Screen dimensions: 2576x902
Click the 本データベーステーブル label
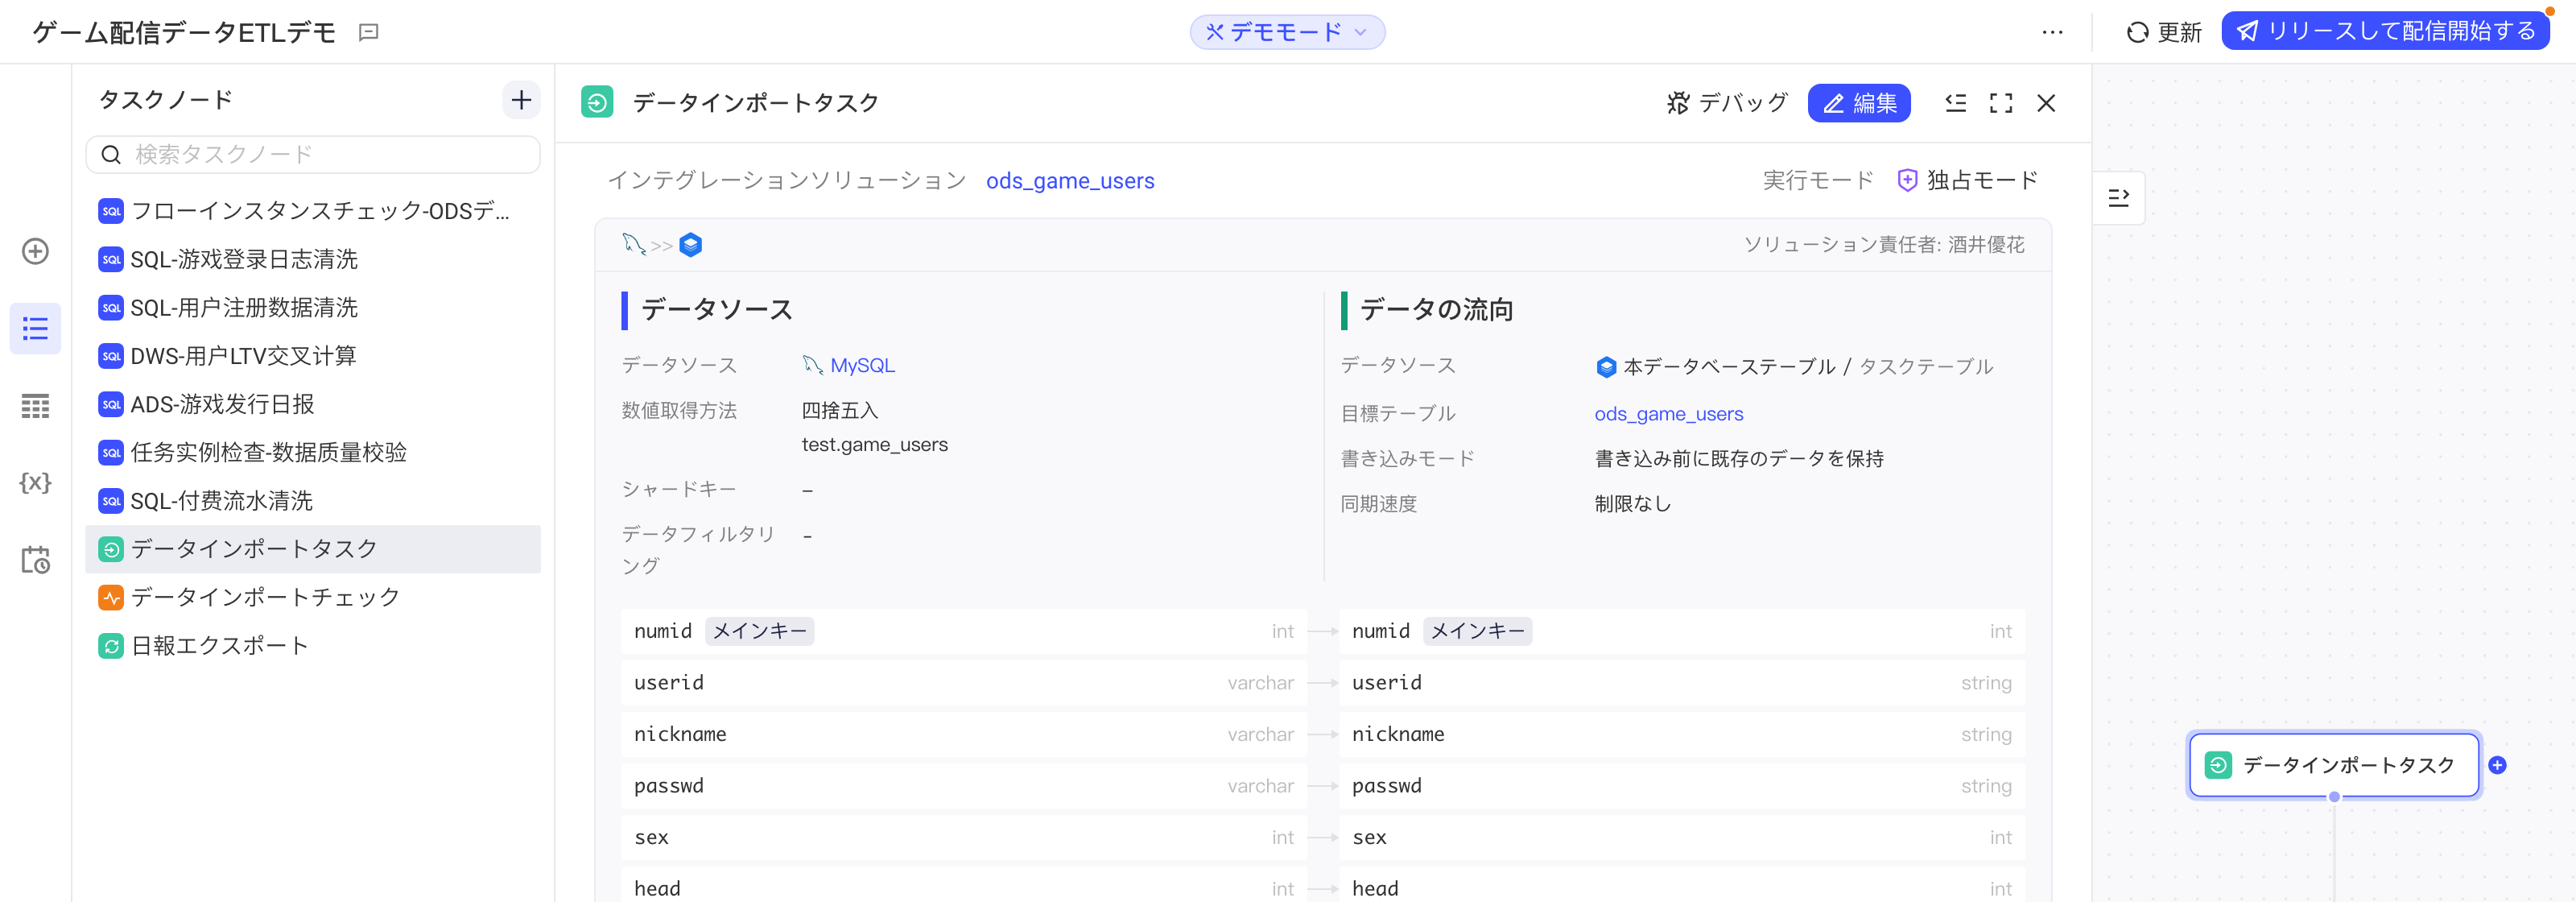1729,367
